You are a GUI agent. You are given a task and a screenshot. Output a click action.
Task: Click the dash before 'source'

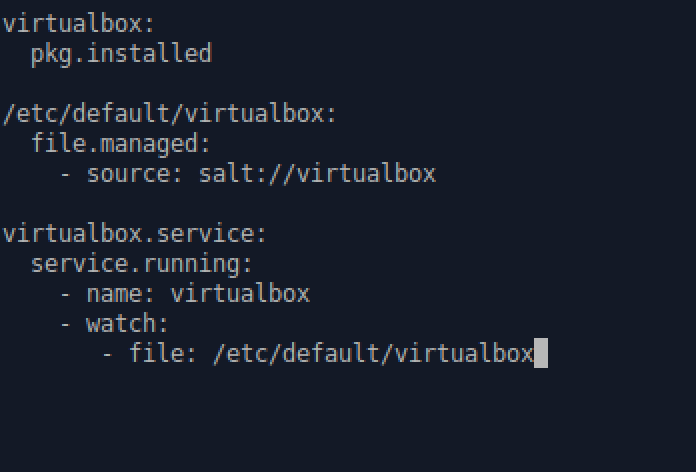point(65,173)
